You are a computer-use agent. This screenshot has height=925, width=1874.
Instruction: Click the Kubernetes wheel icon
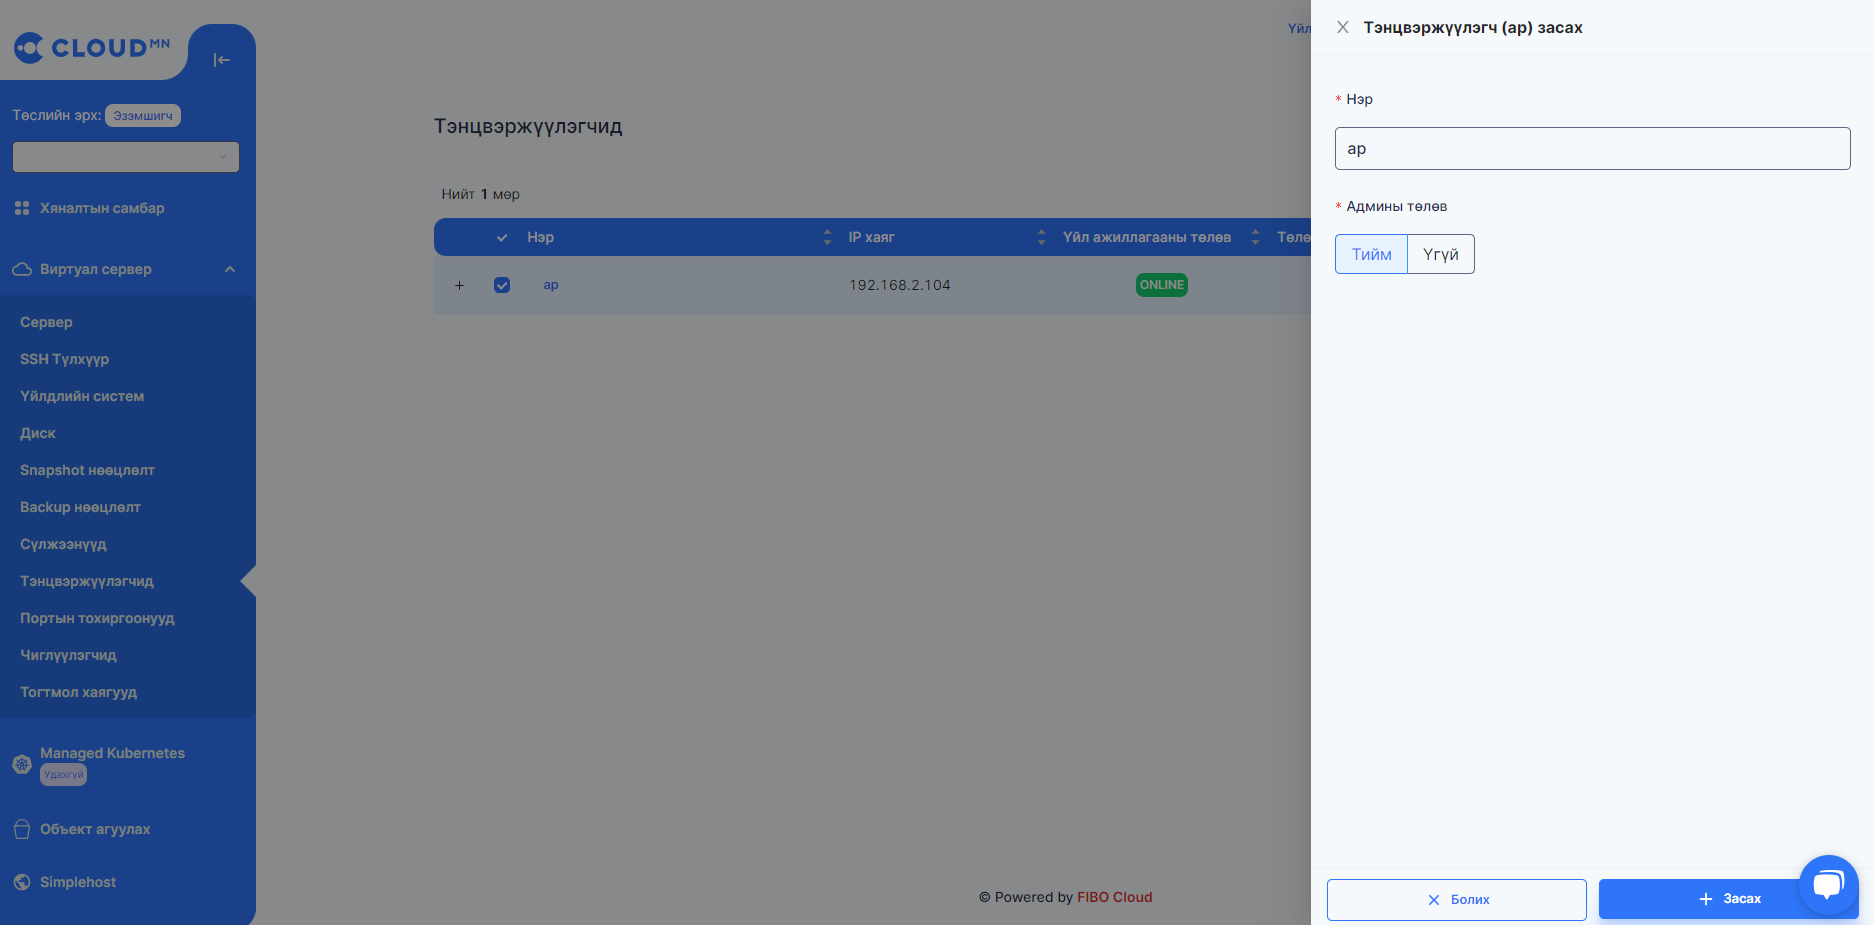pos(22,764)
